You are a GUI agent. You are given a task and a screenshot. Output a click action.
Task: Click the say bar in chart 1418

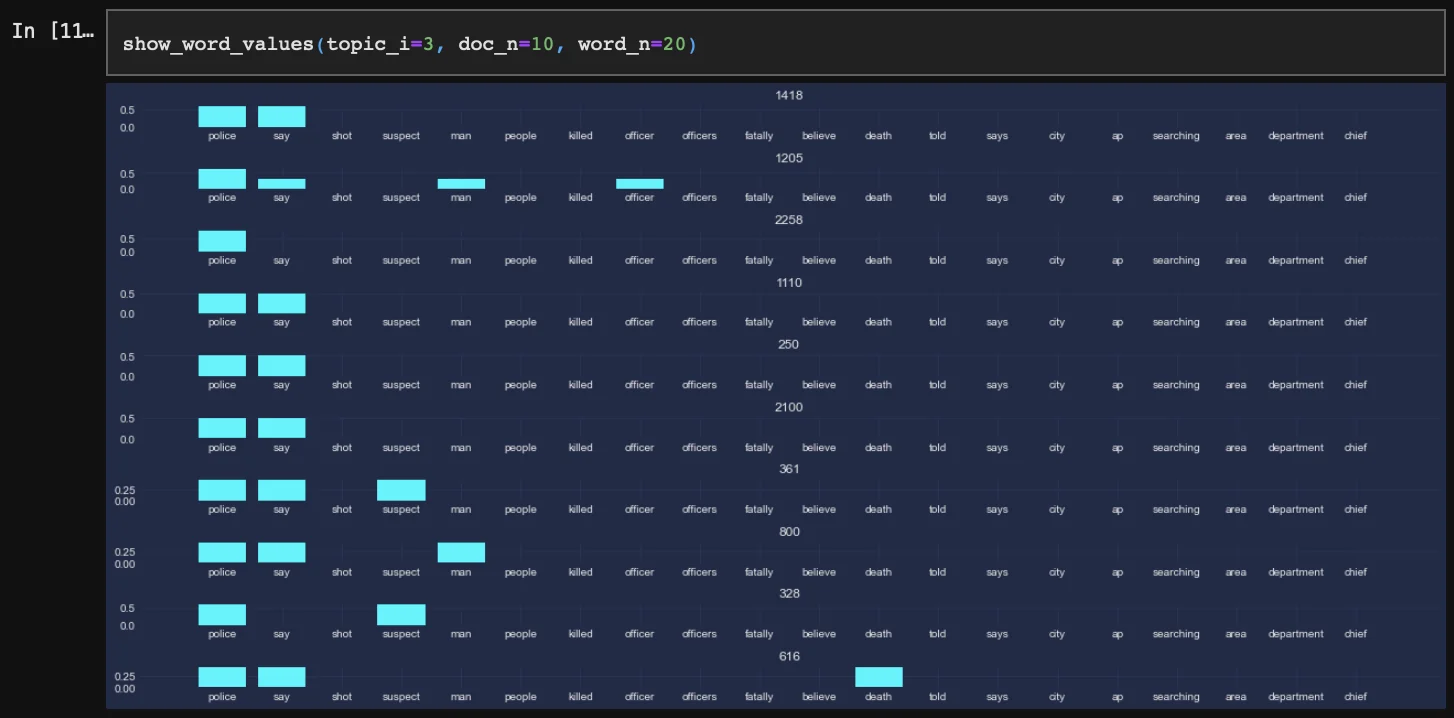[x=281, y=117]
